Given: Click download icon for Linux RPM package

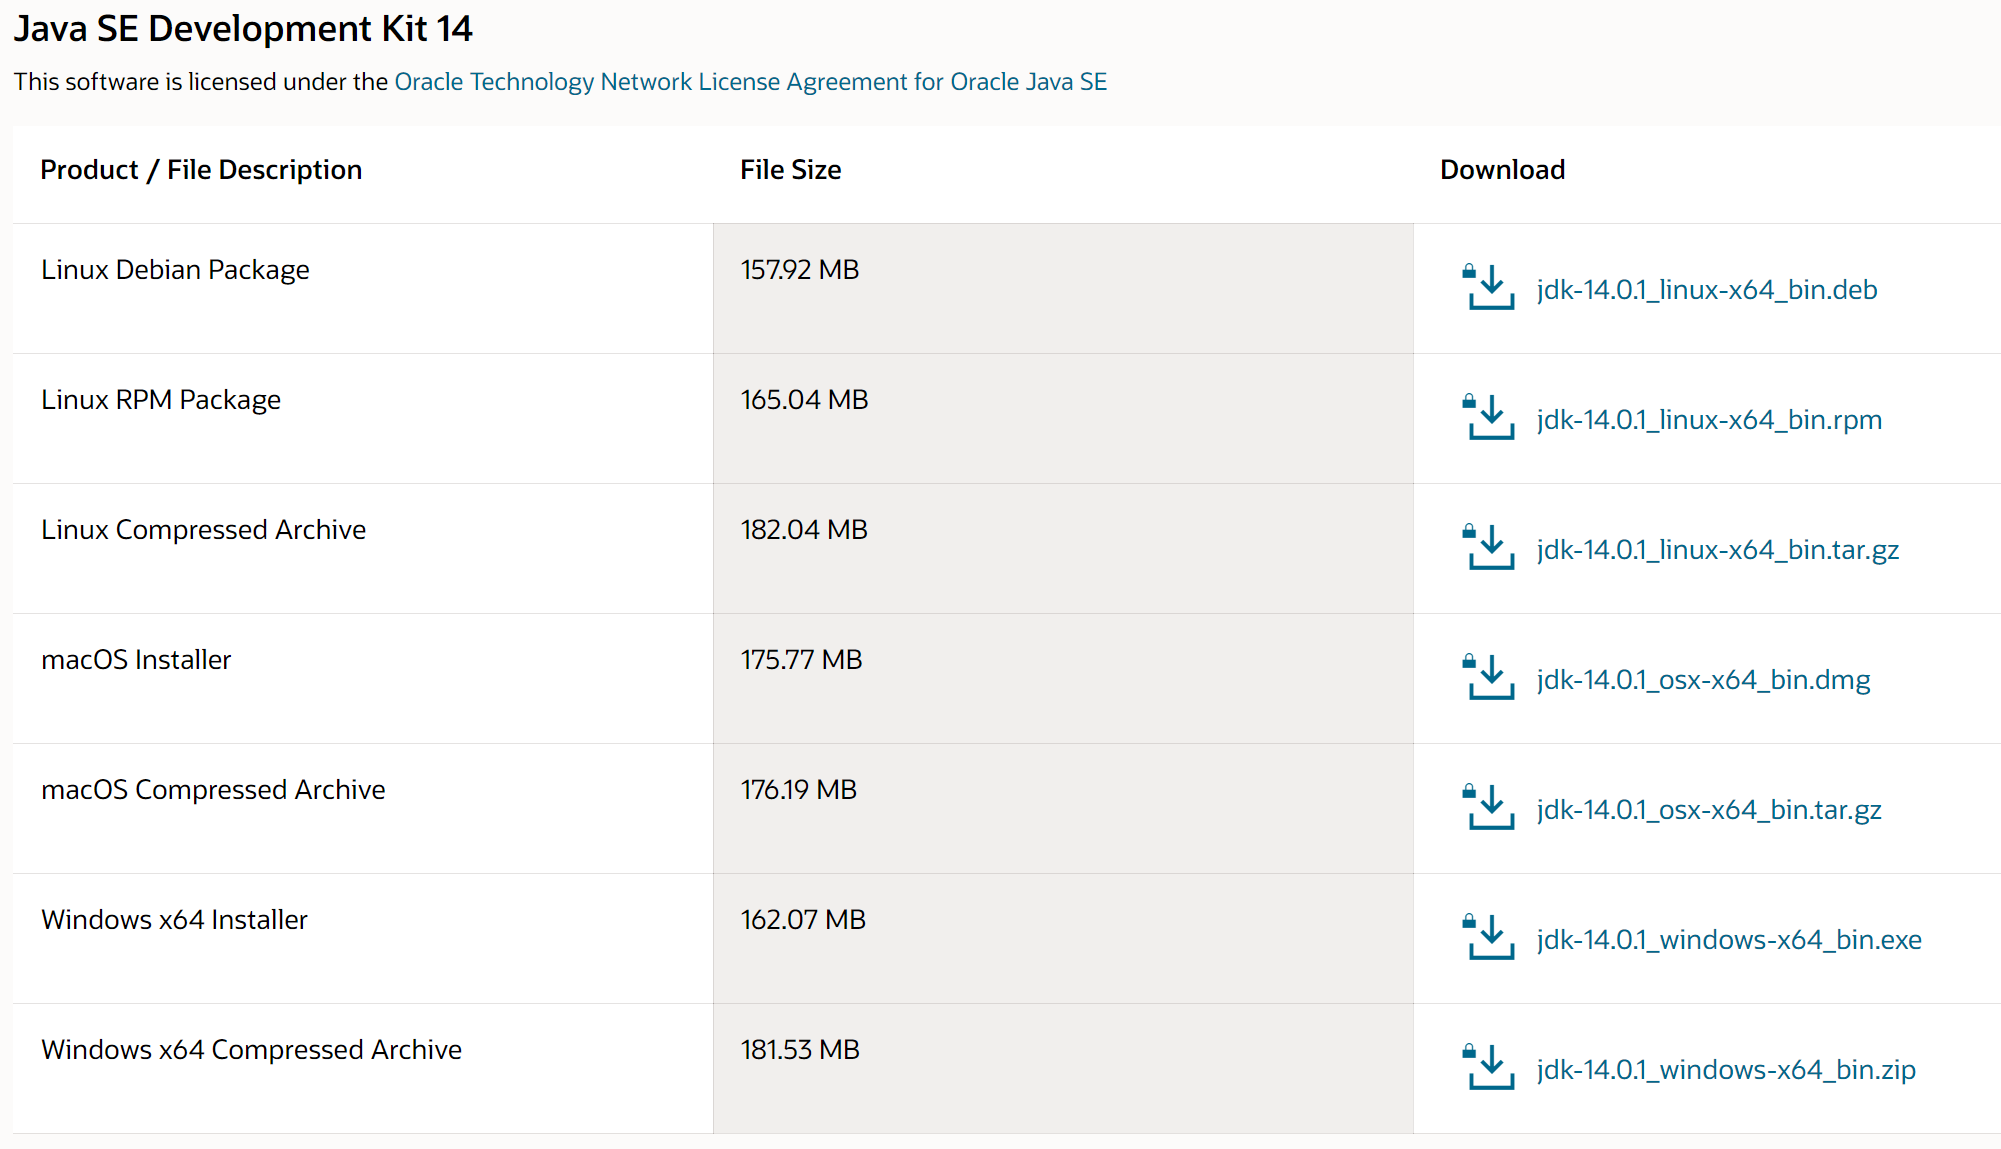Looking at the screenshot, I should (1489, 418).
